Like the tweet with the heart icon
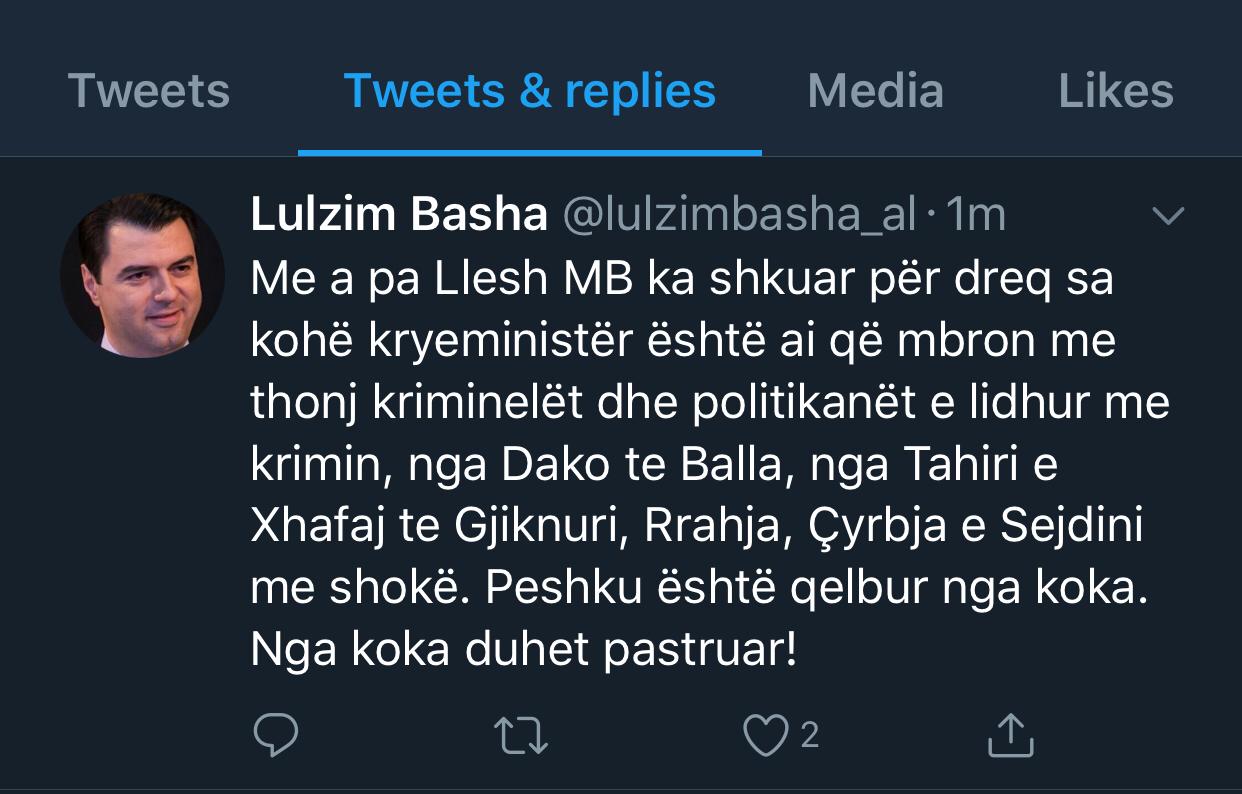The image size is (1242, 794). (x=765, y=736)
